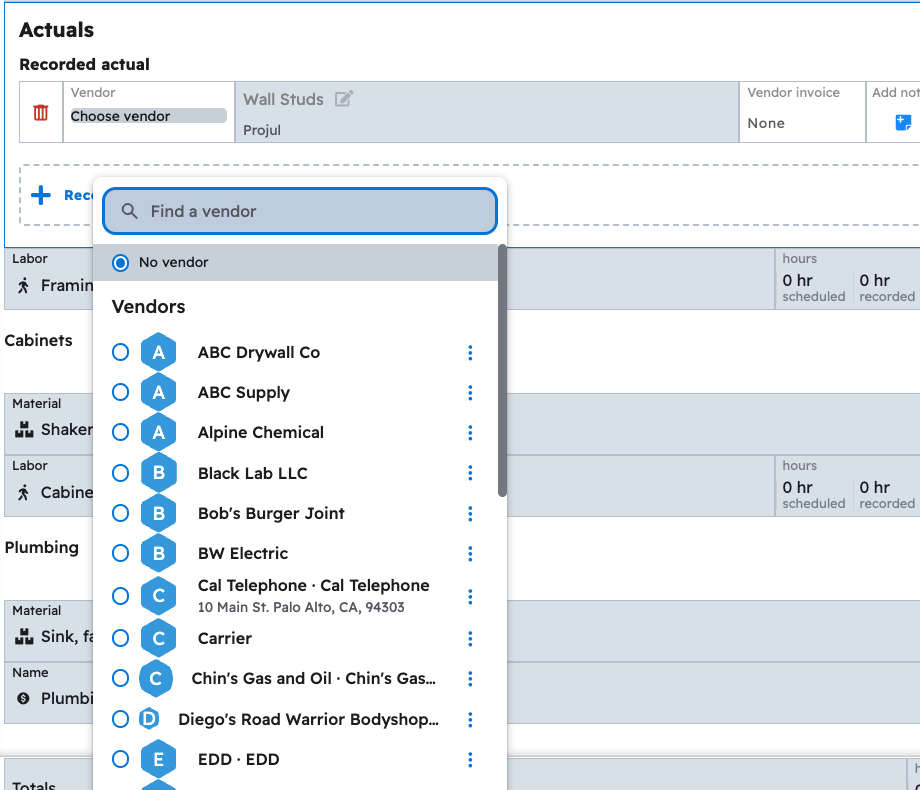Select EDD radio button

coord(120,759)
